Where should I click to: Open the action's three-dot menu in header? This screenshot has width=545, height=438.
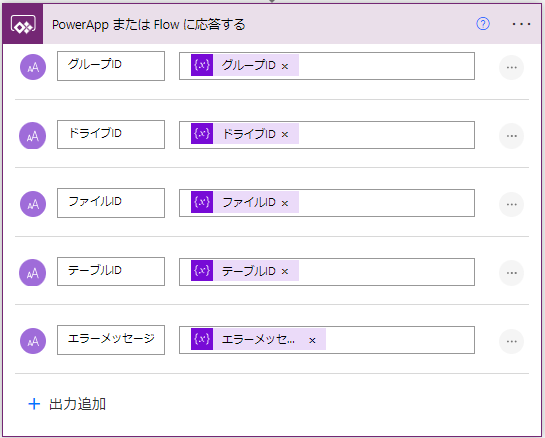tap(521, 24)
